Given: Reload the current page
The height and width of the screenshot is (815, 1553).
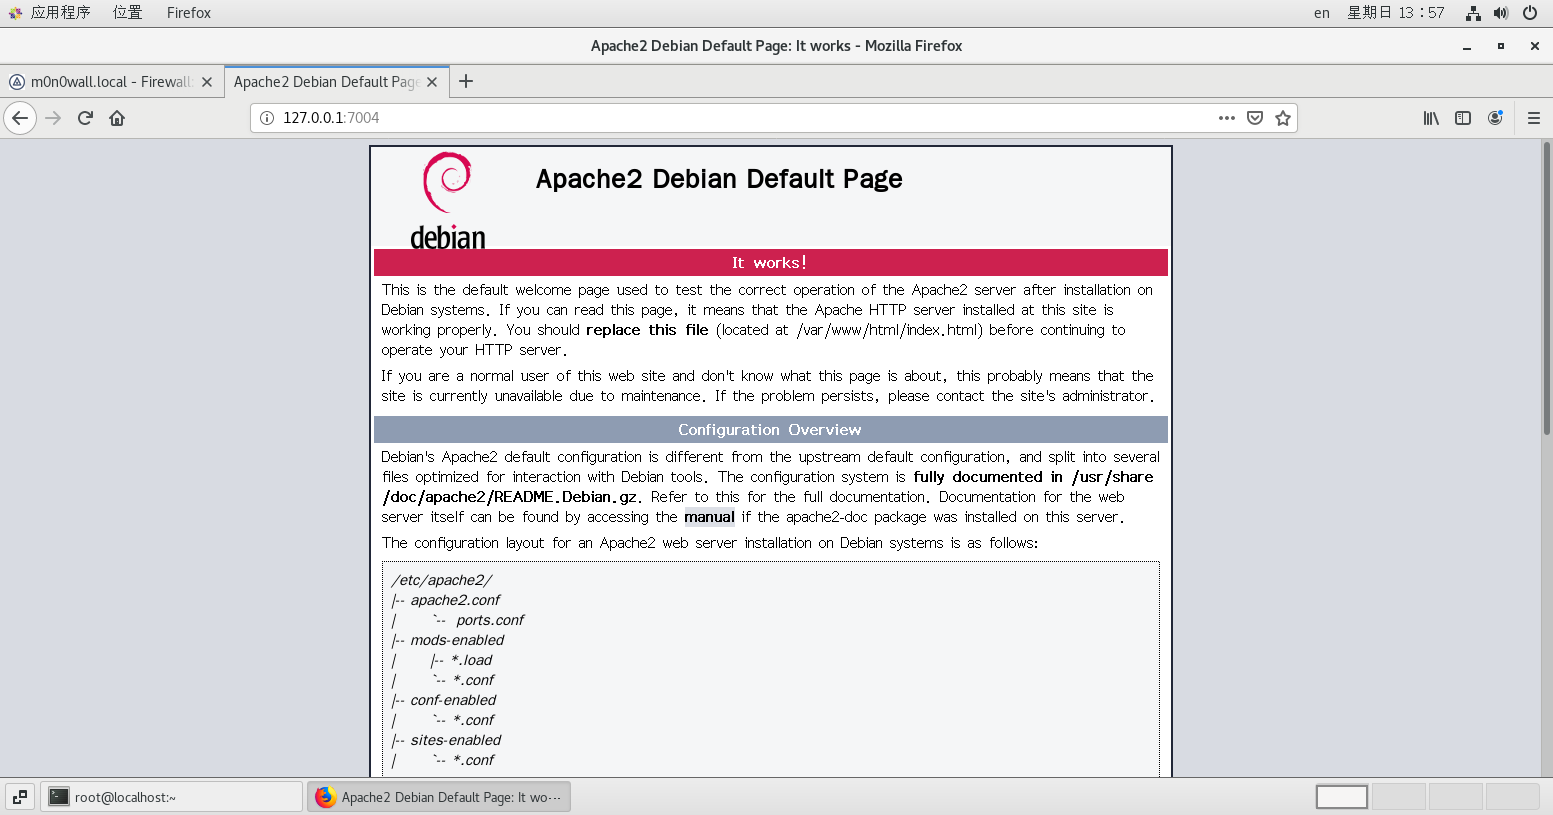Looking at the screenshot, I should click(85, 118).
